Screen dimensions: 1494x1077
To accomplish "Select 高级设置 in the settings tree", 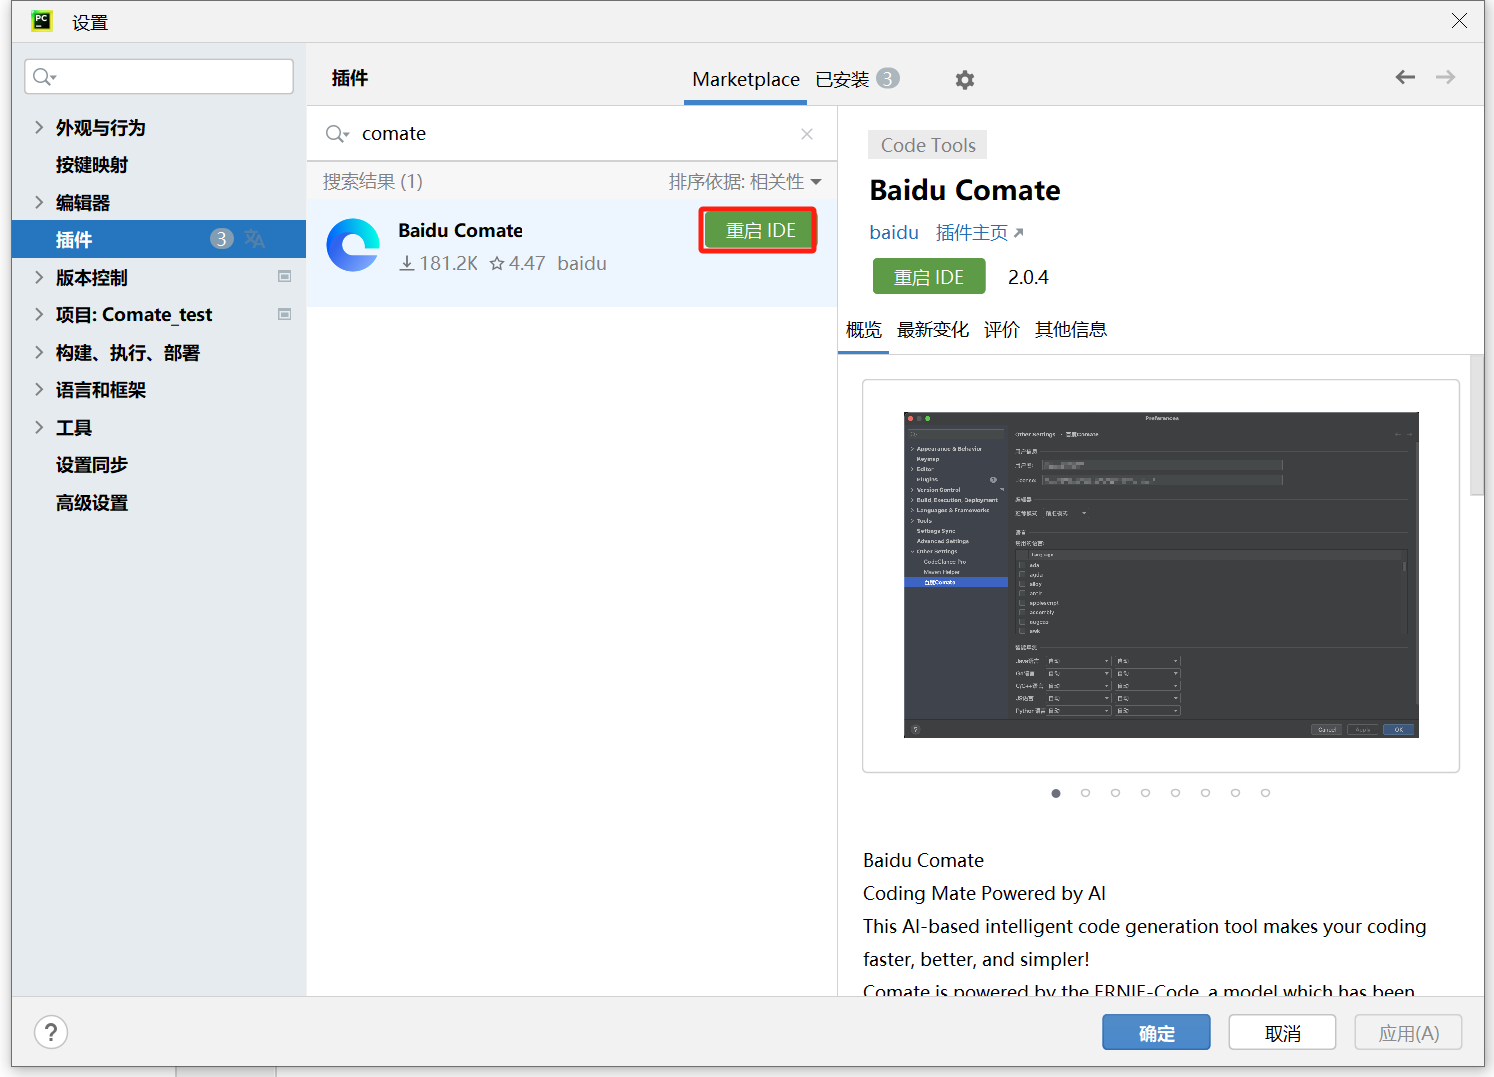I will pos(92,503).
